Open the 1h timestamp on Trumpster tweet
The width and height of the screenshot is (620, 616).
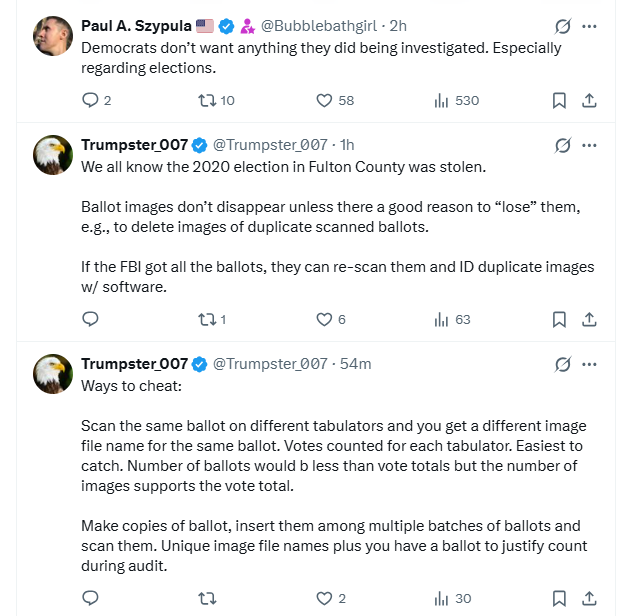pos(346,145)
